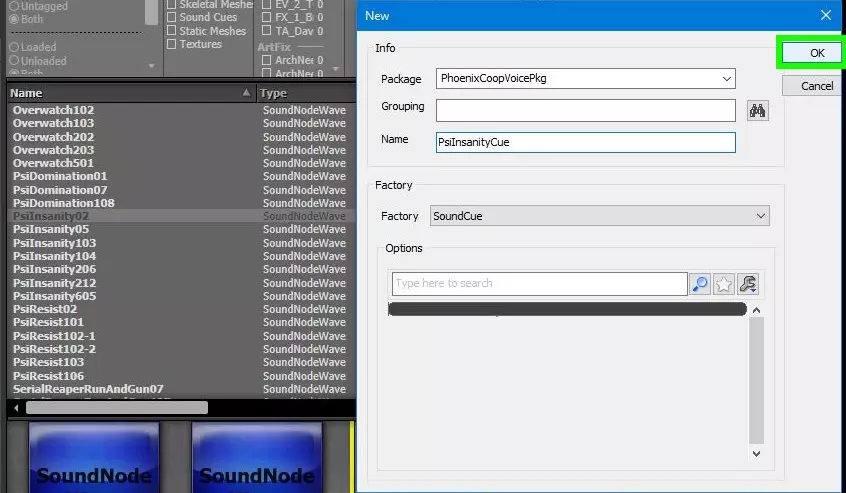
Task: Close the New dialog with X
Action: pos(825,15)
